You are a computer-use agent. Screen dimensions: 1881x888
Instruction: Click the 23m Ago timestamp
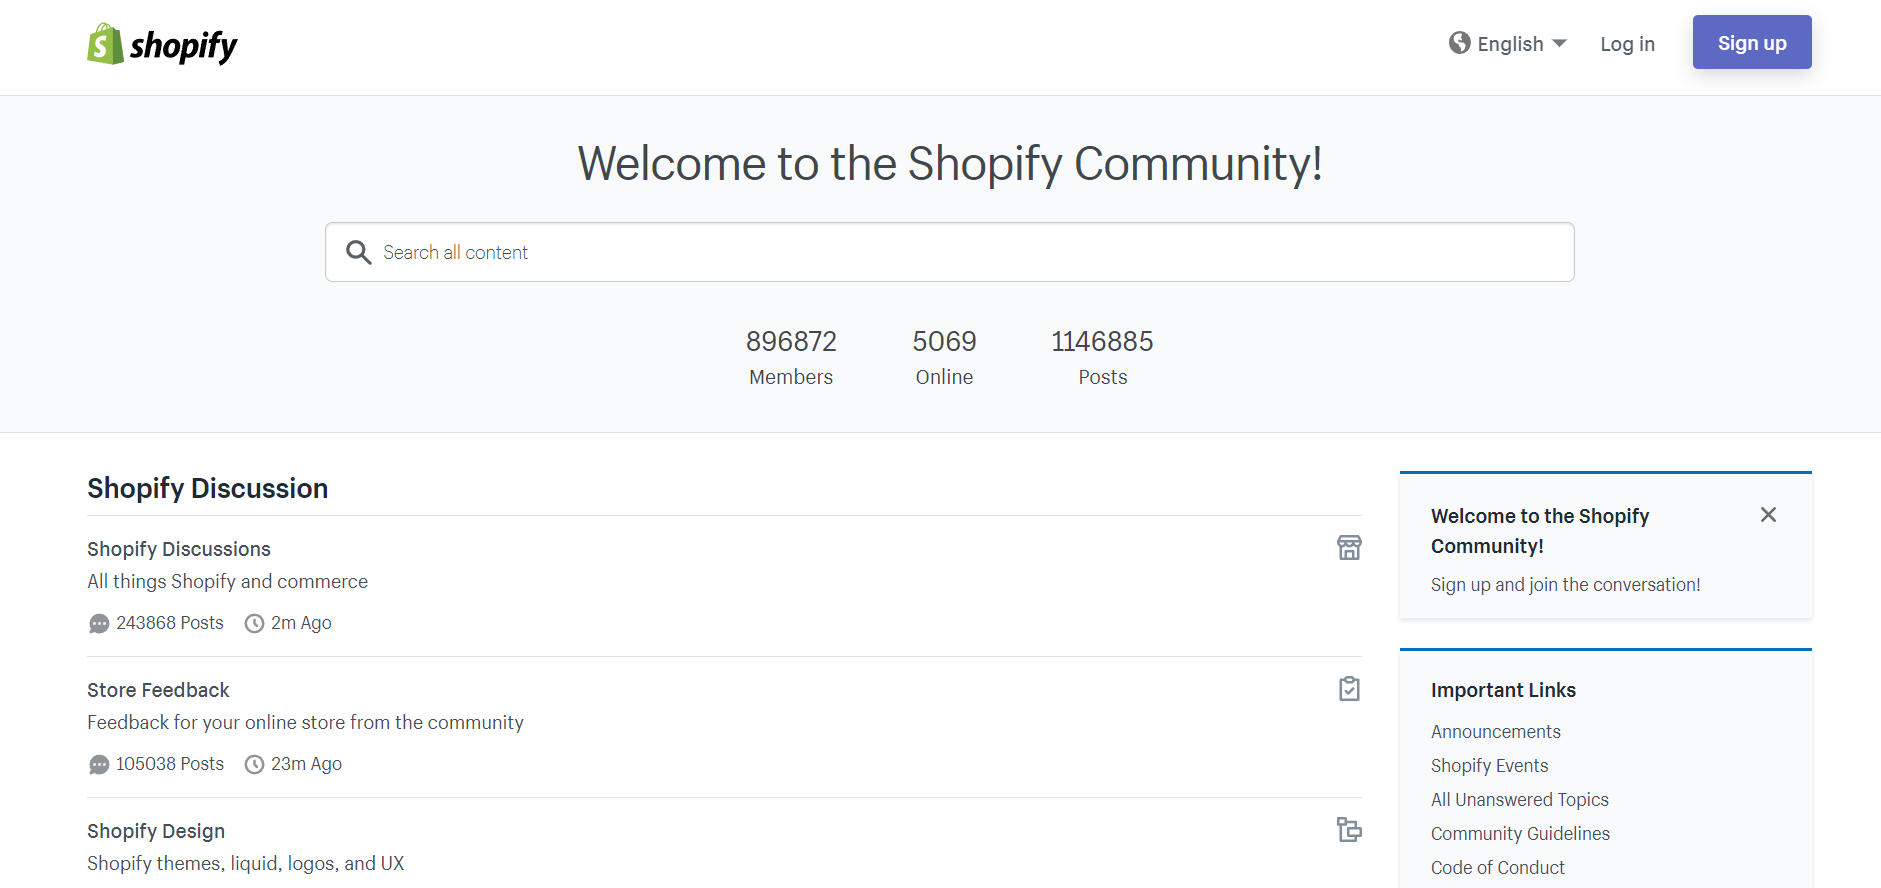coord(306,764)
